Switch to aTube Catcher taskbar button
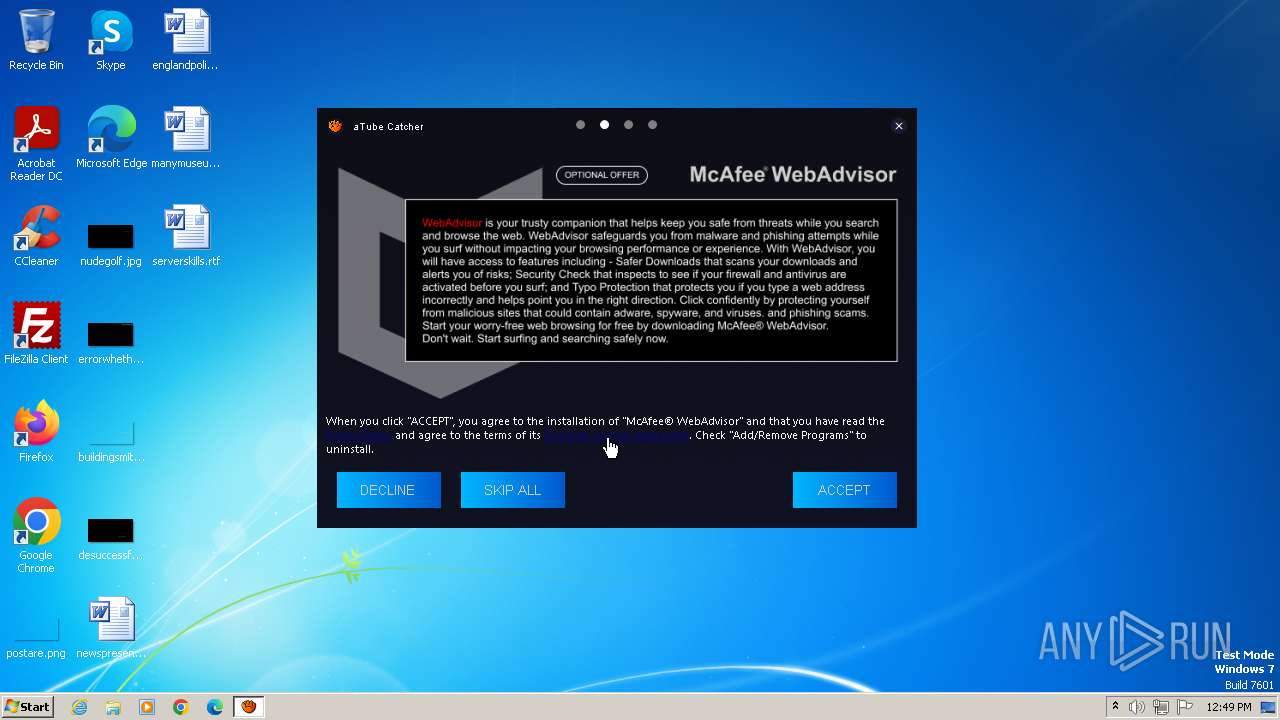This screenshot has height=720, width=1280. (249, 707)
